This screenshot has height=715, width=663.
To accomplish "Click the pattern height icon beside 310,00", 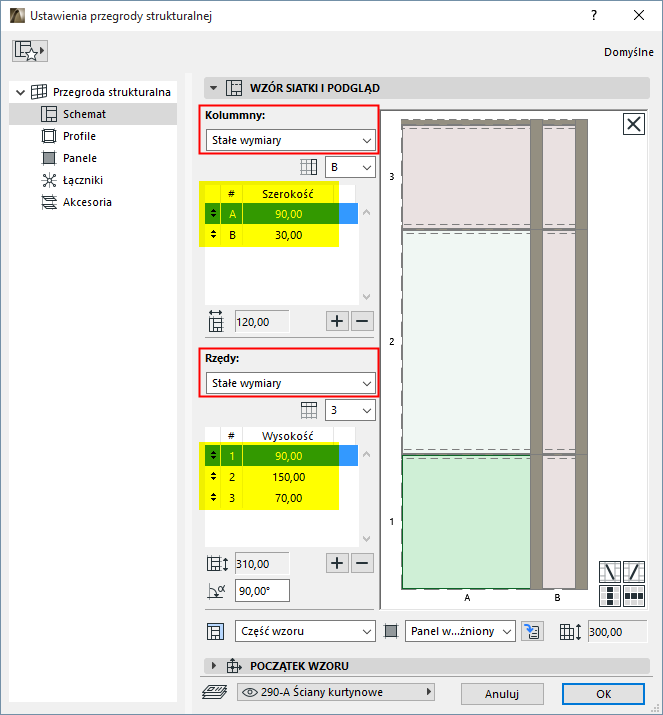I will (x=217, y=564).
